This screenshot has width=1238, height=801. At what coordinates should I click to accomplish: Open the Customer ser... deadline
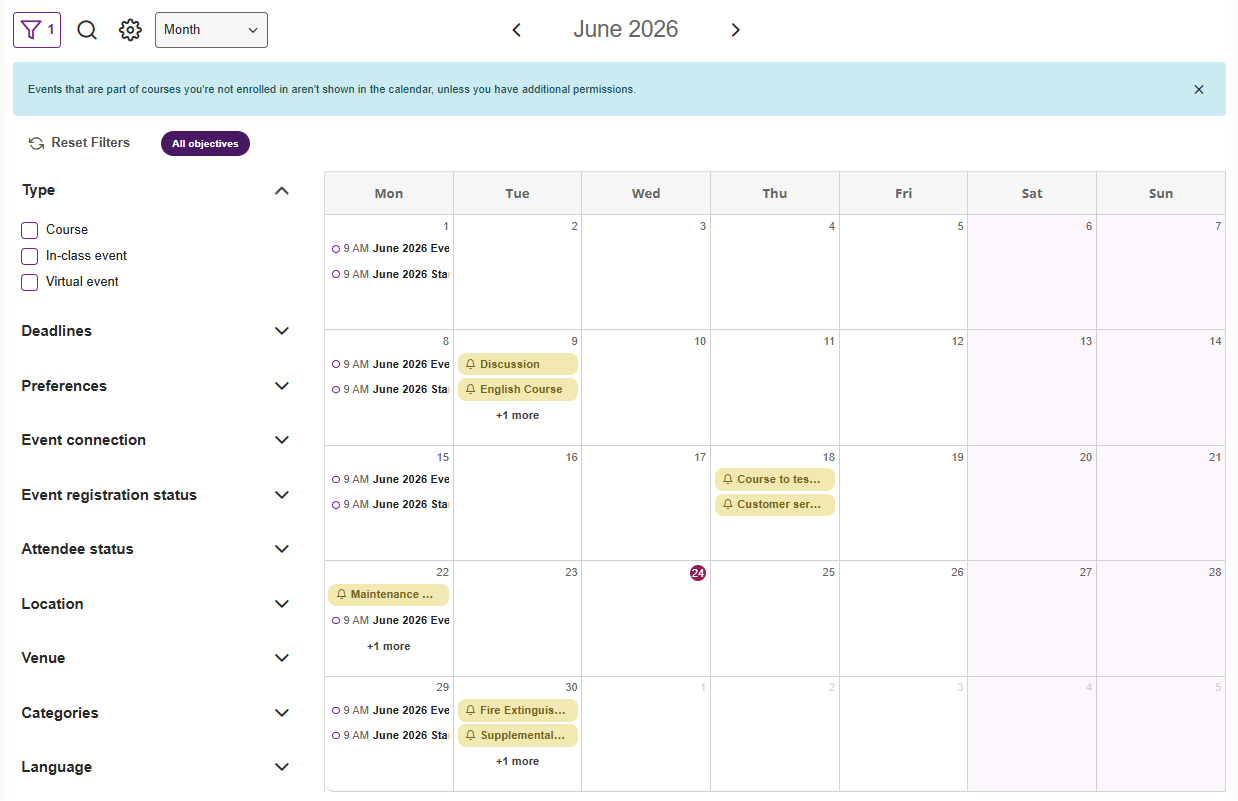(x=775, y=504)
